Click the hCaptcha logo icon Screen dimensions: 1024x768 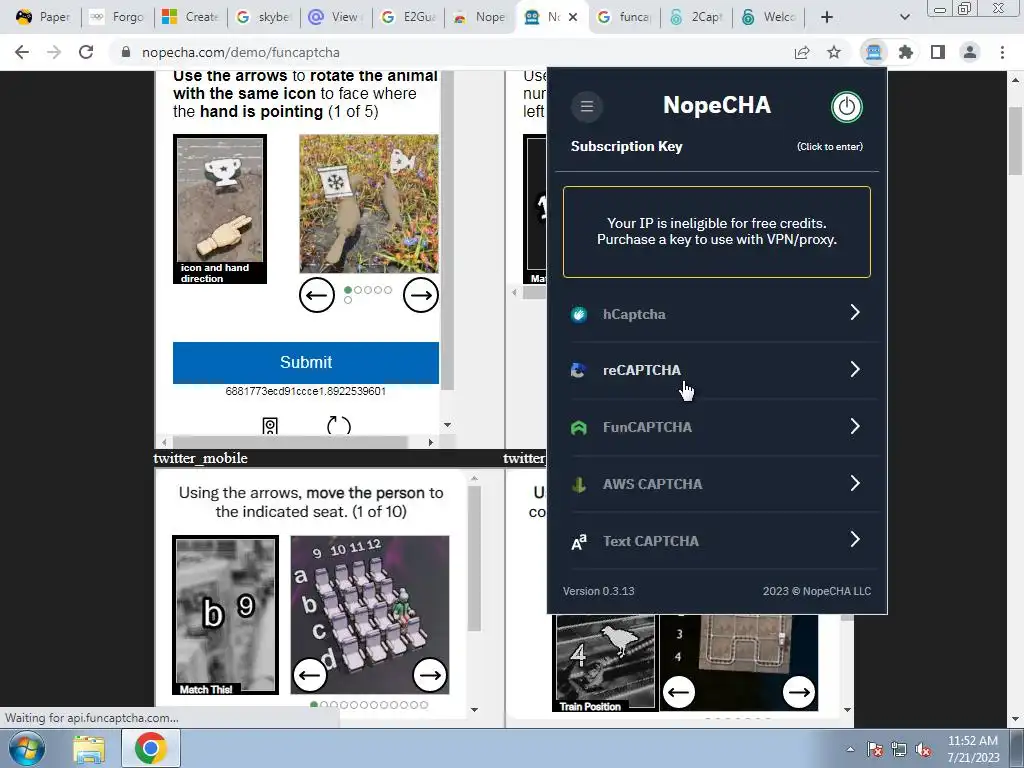pyautogui.click(x=579, y=314)
